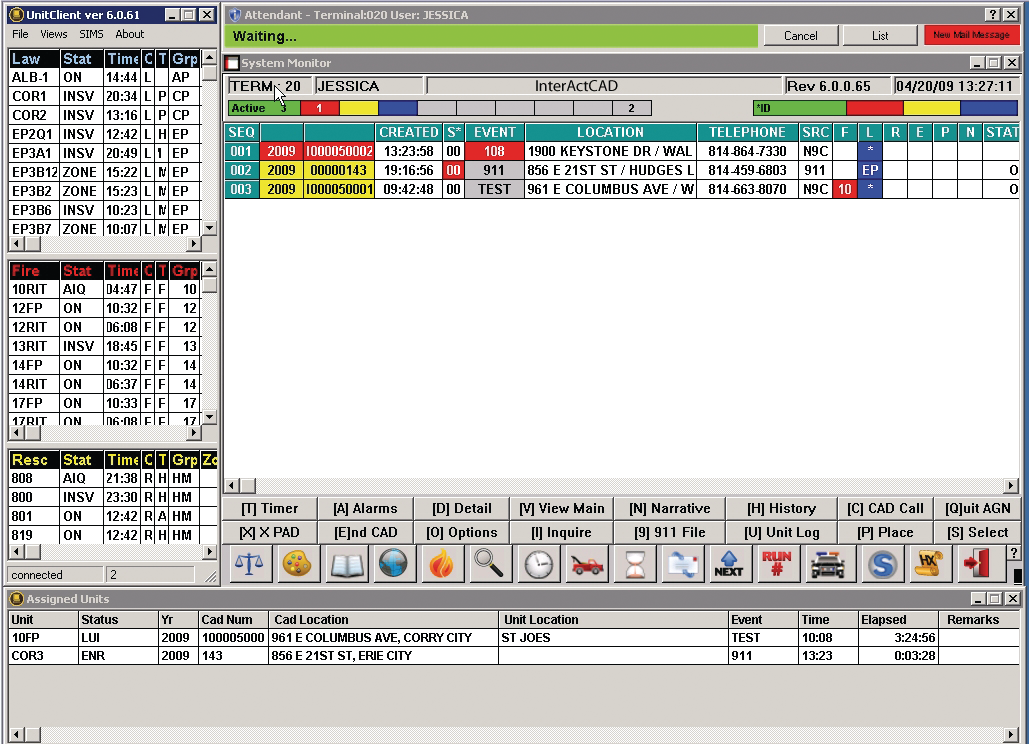This screenshot has width=1029, height=744.
Task: Select the scales of justice toolbar icon
Action: (248, 564)
